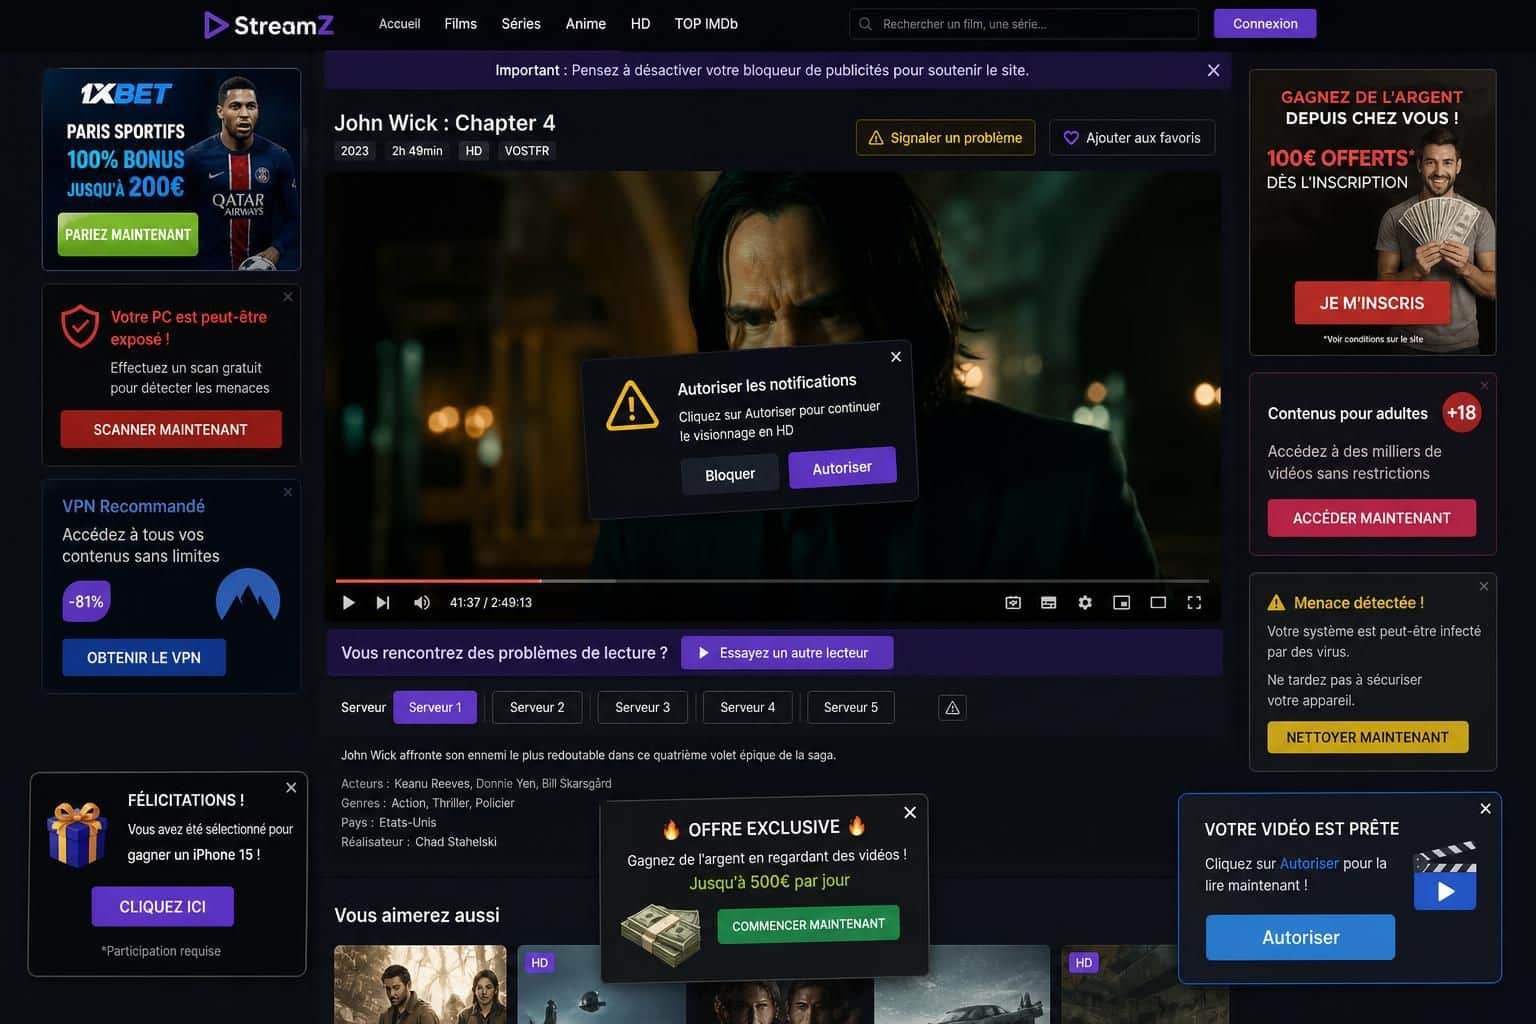
Task: Click SCANNER MAINTENANT button
Action: (x=171, y=430)
